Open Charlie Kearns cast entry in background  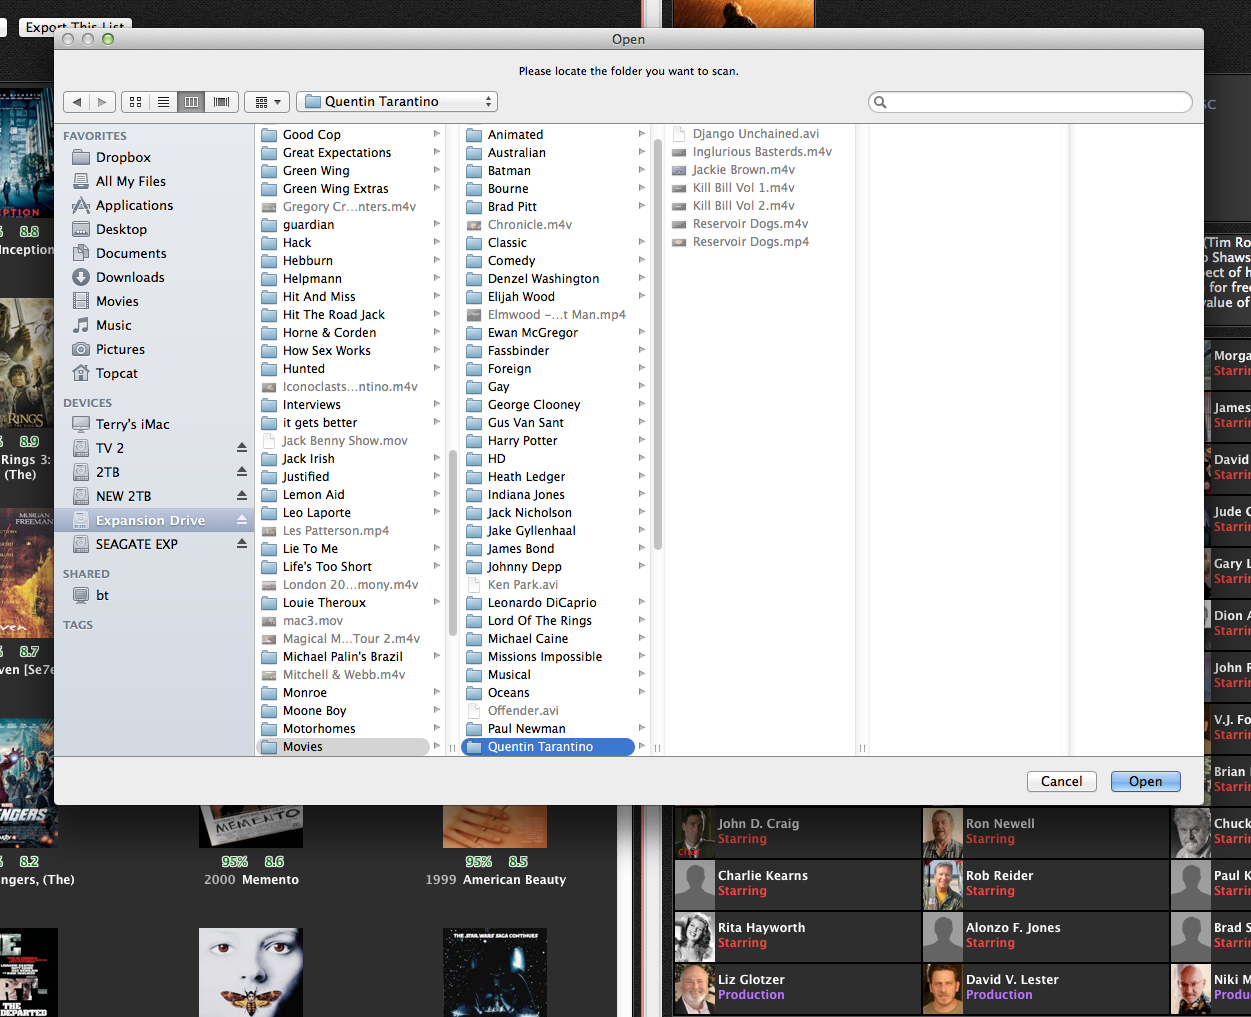tap(797, 885)
